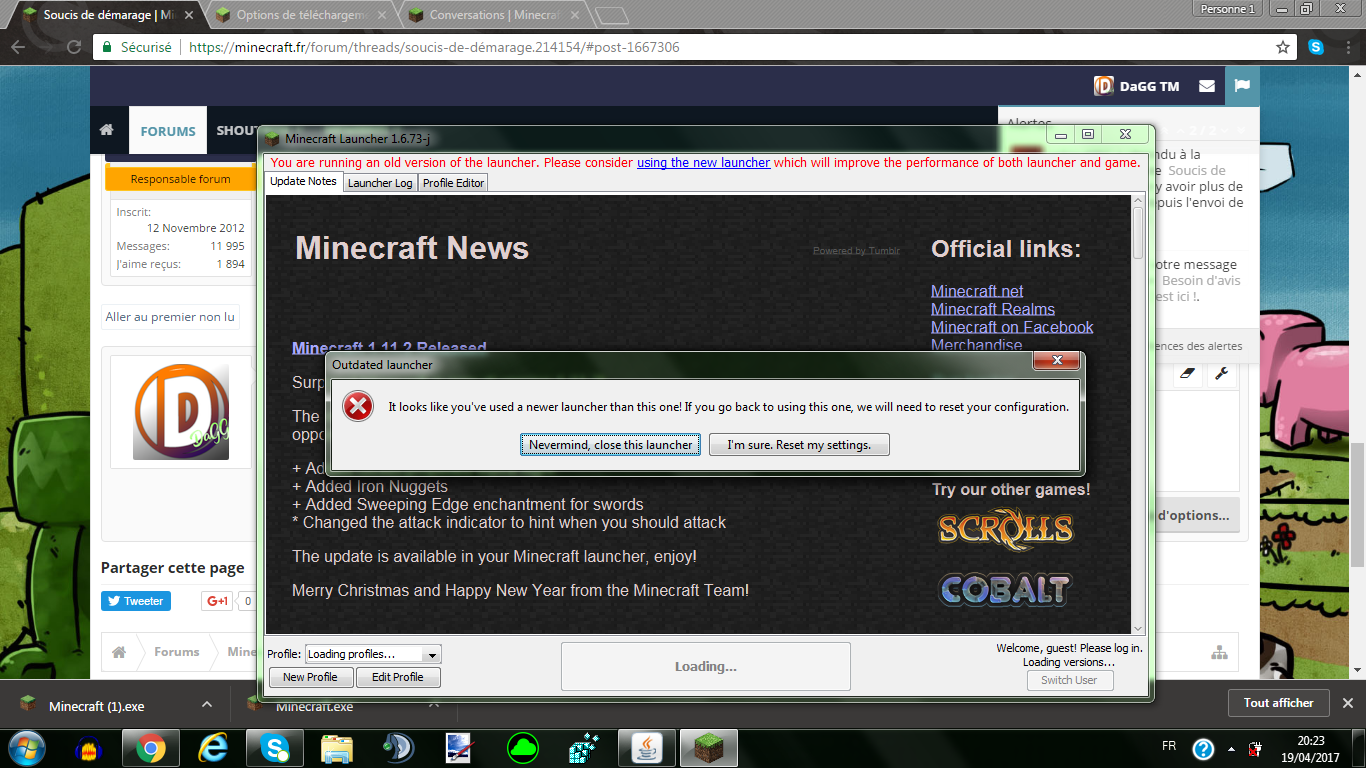The image size is (1366, 768).
Task: Click the breadcrumb Forums link
Action: (176, 652)
